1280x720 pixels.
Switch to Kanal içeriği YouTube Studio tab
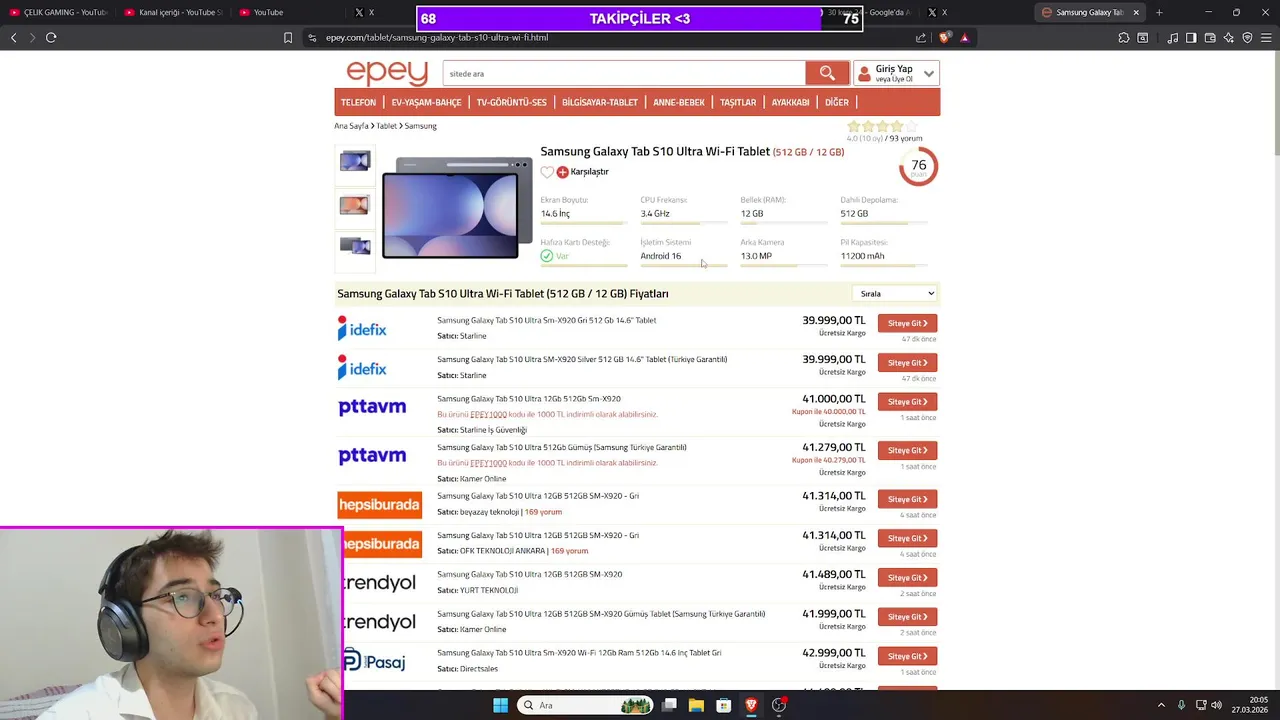(x=172, y=12)
